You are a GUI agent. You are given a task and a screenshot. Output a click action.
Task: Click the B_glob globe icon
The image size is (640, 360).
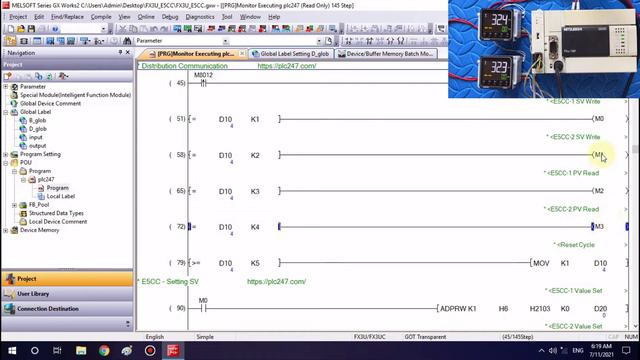[x=23, y=120]
